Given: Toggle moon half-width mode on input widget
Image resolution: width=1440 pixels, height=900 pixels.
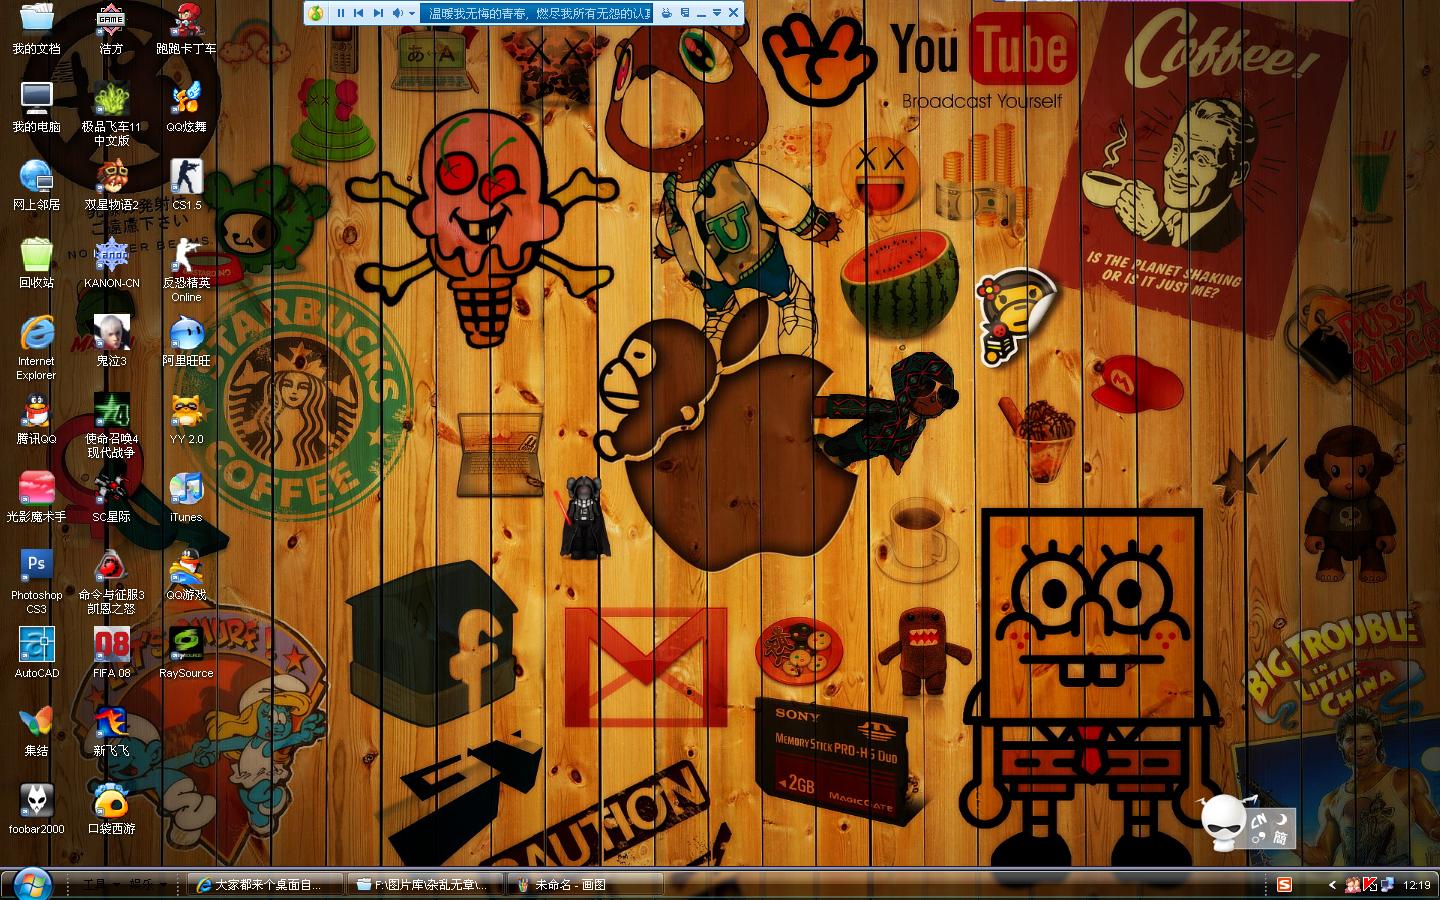Looking at the screenshot, I should [1282, 819].
